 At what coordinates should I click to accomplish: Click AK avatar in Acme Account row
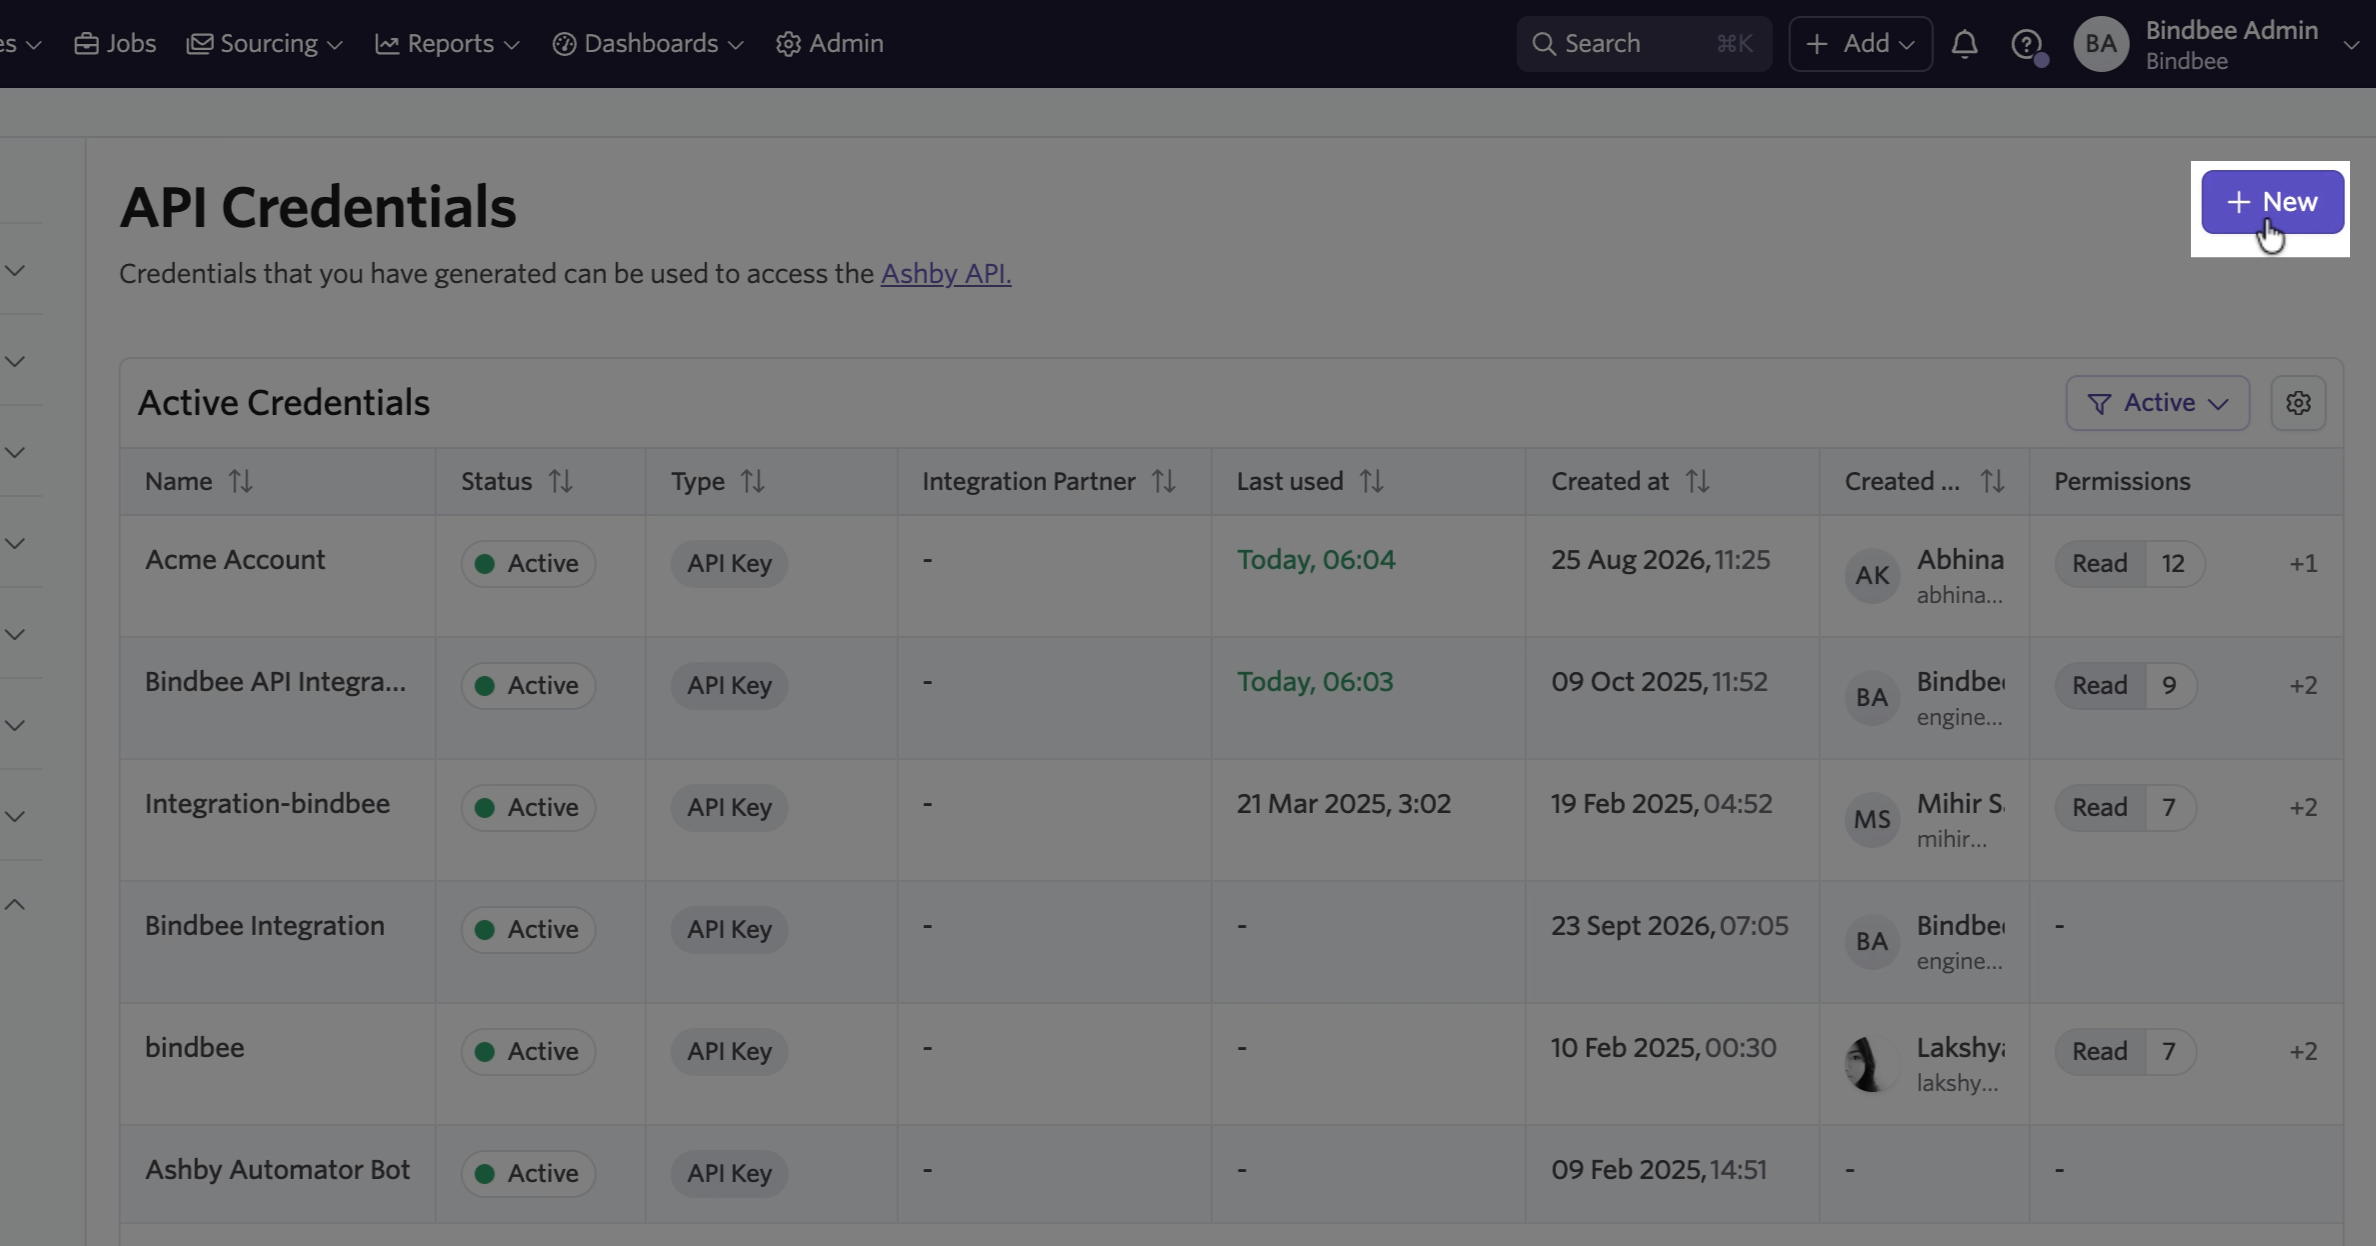point(1872,575)
